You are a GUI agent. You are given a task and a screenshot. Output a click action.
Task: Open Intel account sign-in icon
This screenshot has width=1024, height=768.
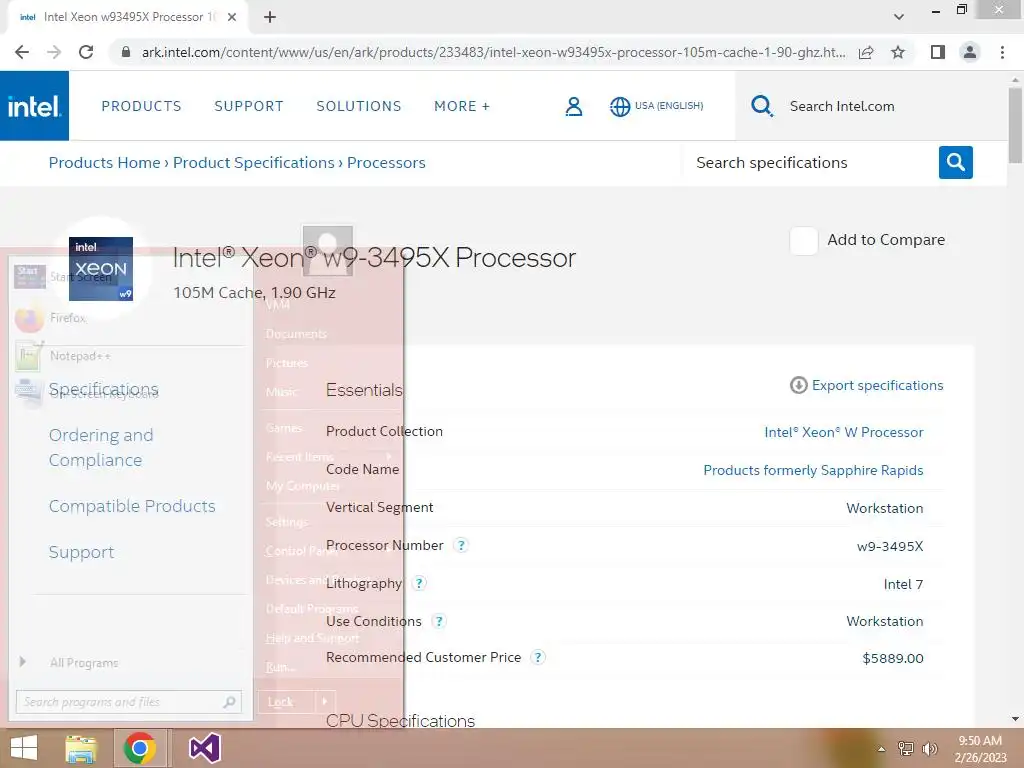coord(573,106)
